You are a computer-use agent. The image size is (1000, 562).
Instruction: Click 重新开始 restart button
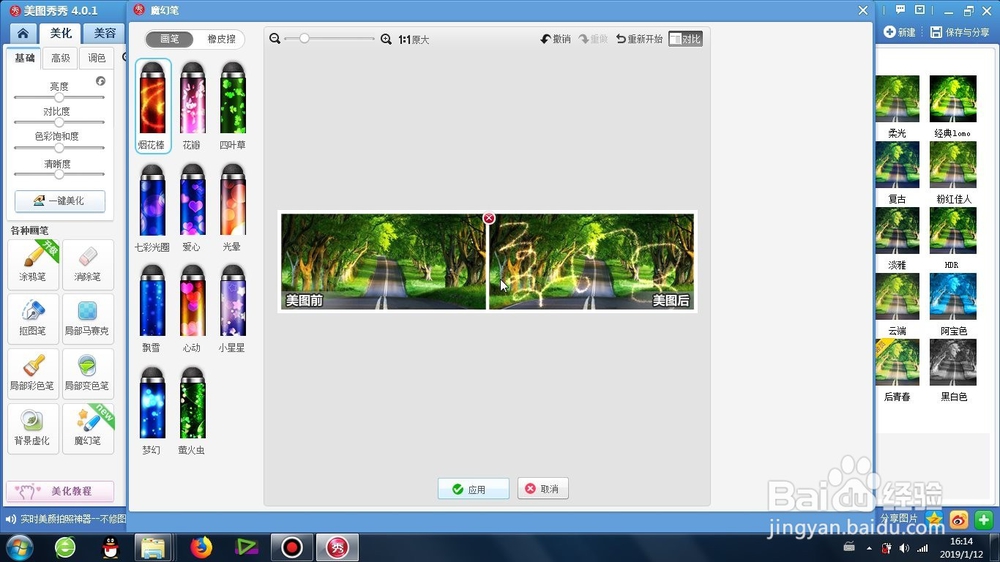click(639, 39)
